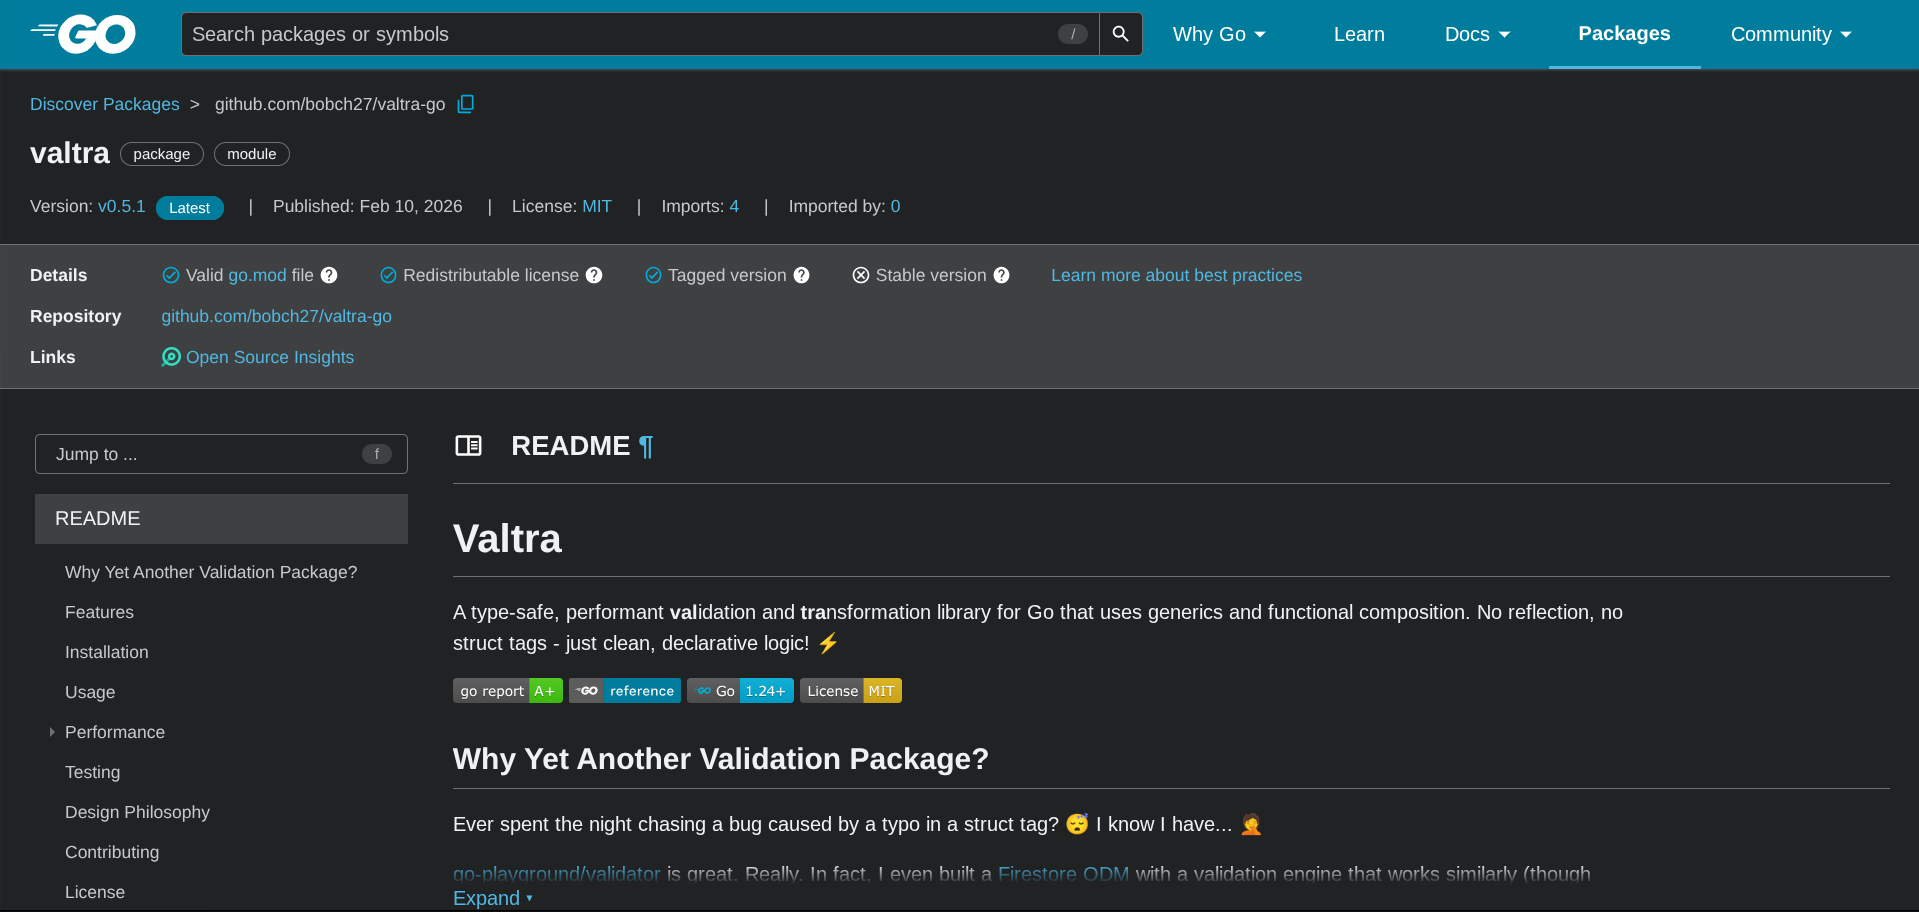1919x912 pixels.
Task: Click the README pilcrow anchor link
Action: pyautogui.click(x=646, y=446)
